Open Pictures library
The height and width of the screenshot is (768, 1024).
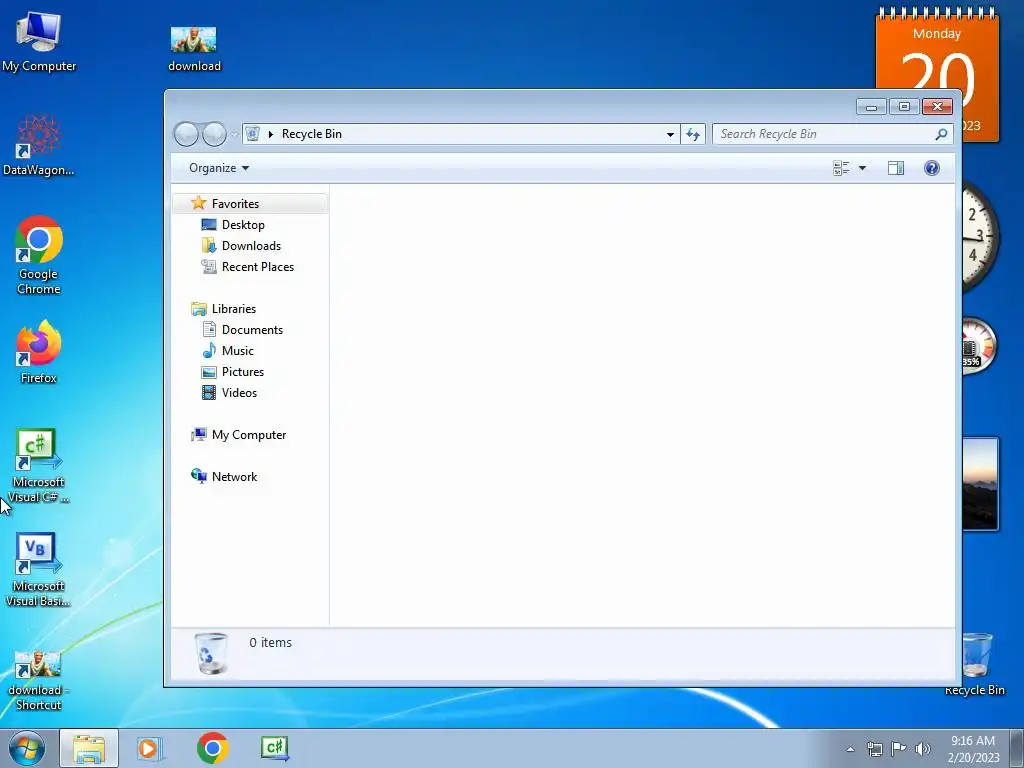coord(242,372)
